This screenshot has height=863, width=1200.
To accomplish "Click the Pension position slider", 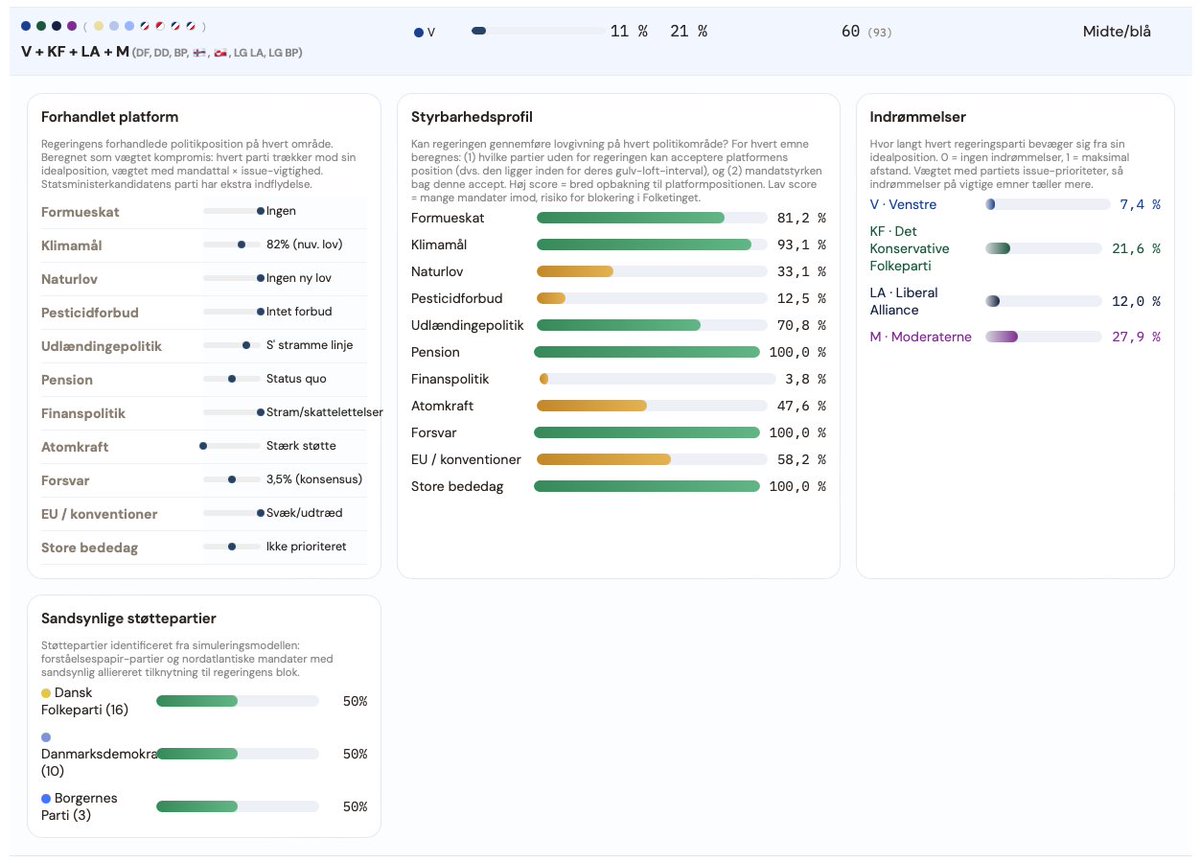I will point(232,379).
